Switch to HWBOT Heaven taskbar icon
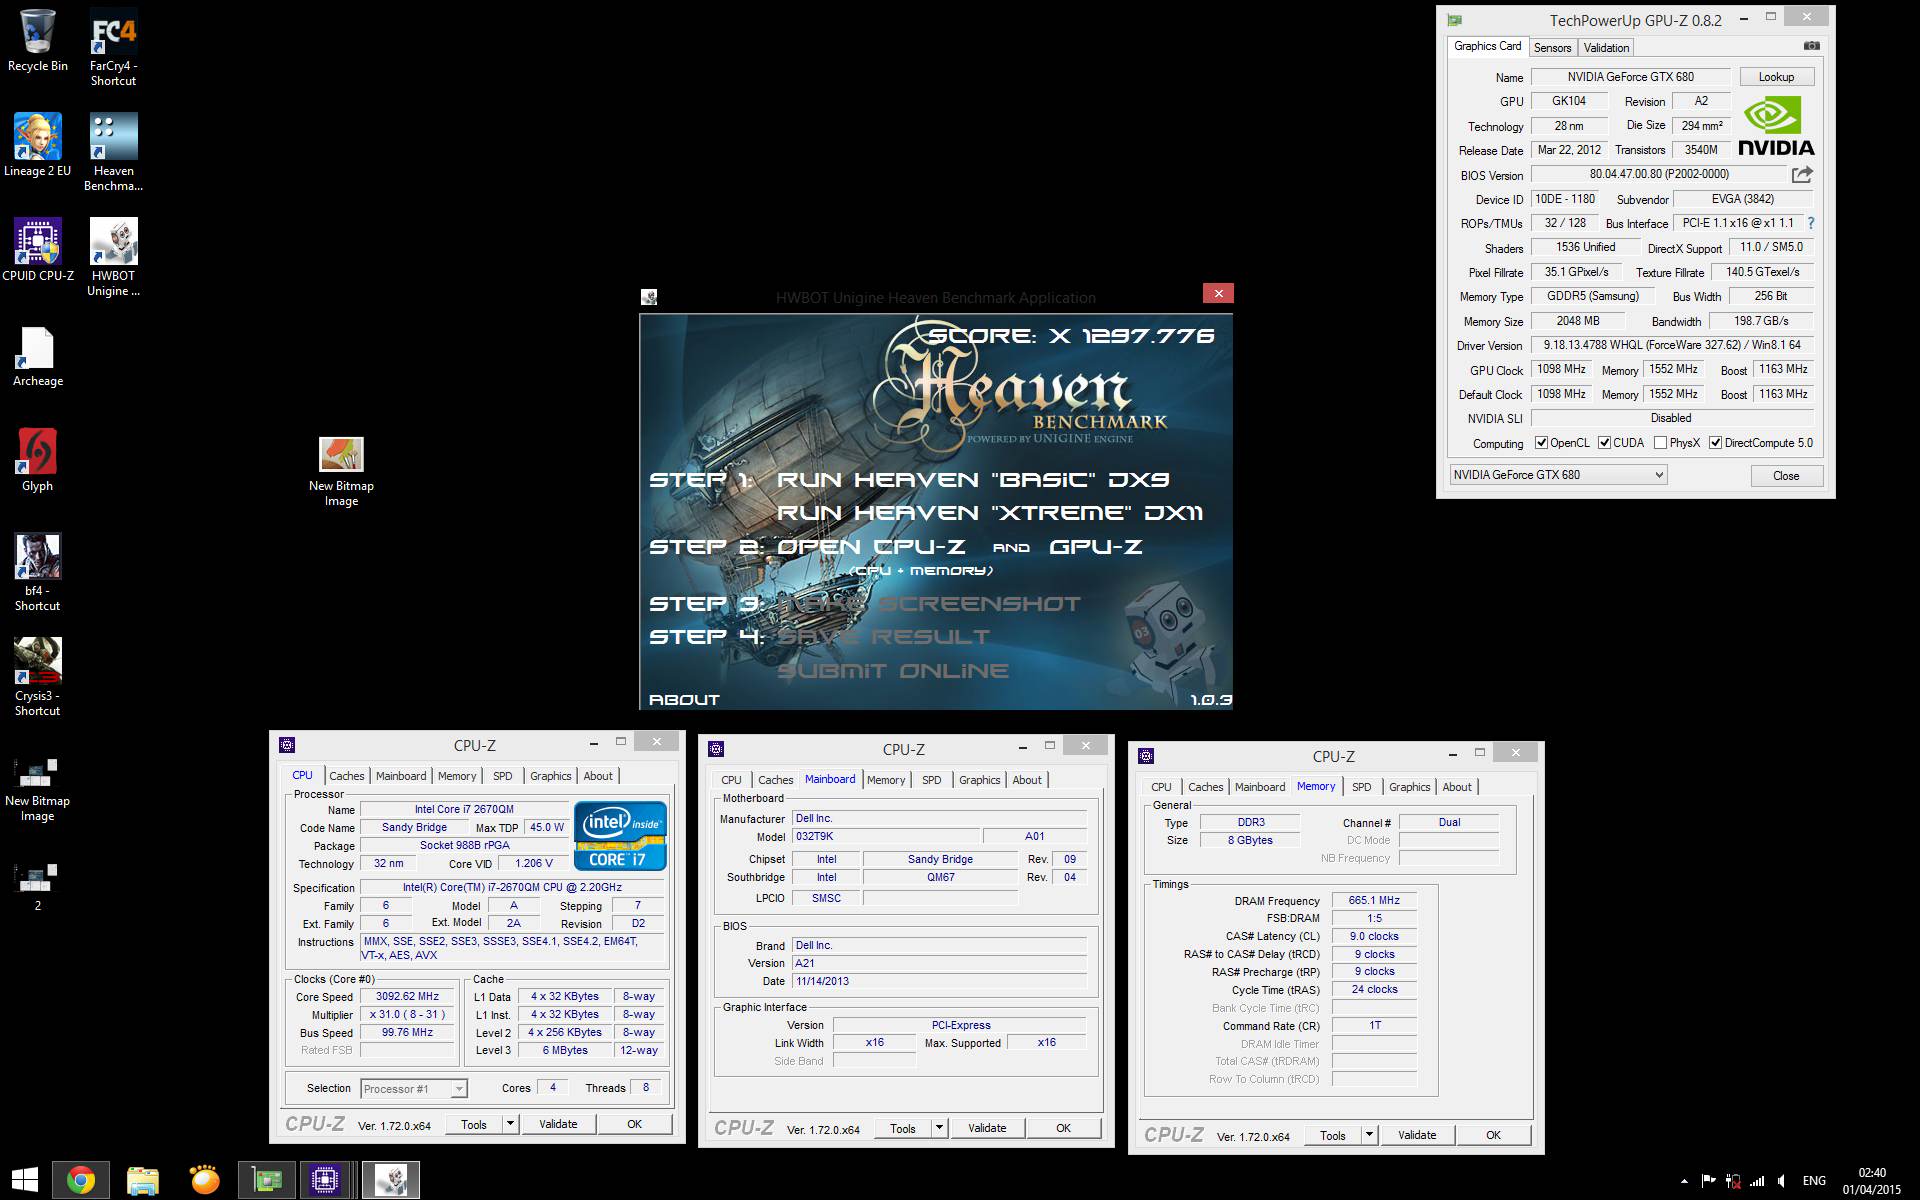 point(390,1180)
